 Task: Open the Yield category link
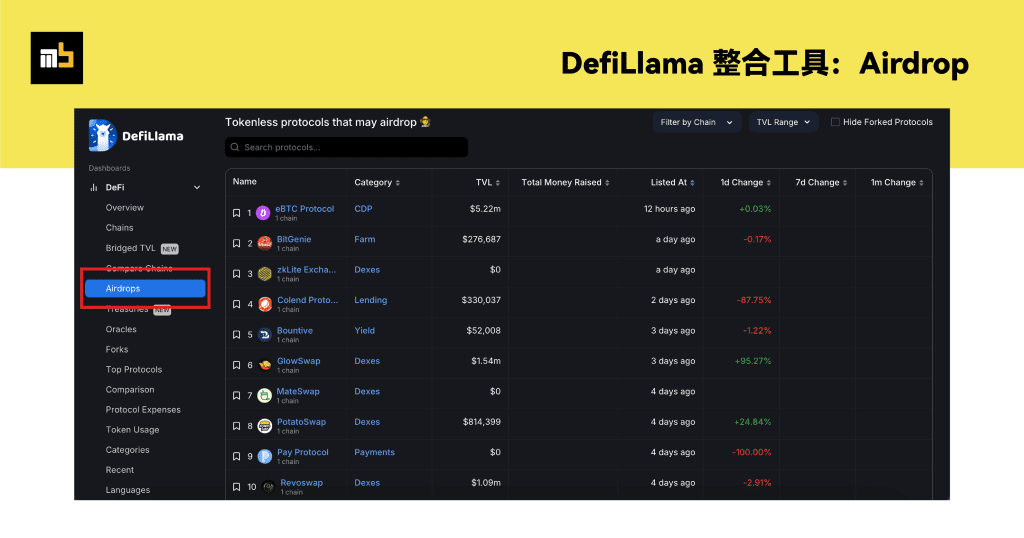point(364,331)
